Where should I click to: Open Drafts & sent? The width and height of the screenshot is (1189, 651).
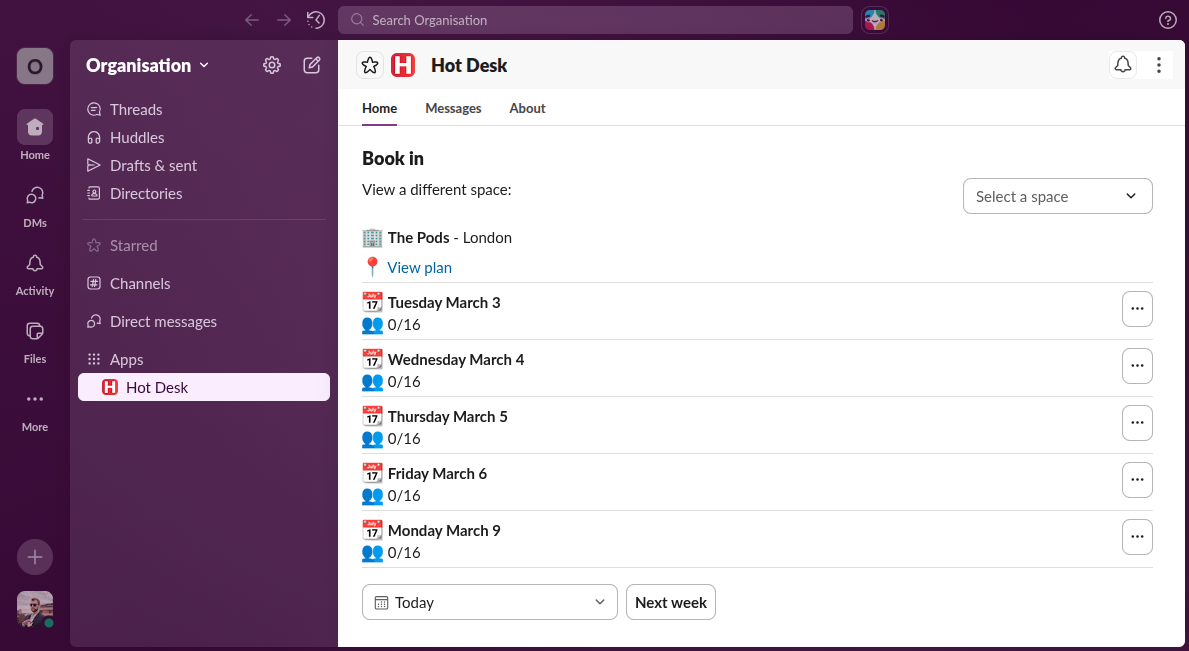(x=152, y=165)
